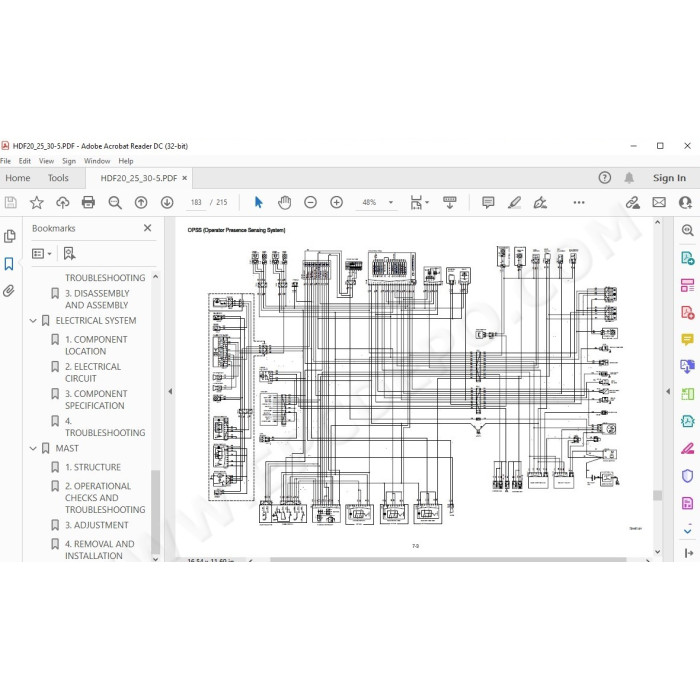Click document vertical scrollbar thumb
The width and height of the screenshot is (700, 700).
click(658, 496)
